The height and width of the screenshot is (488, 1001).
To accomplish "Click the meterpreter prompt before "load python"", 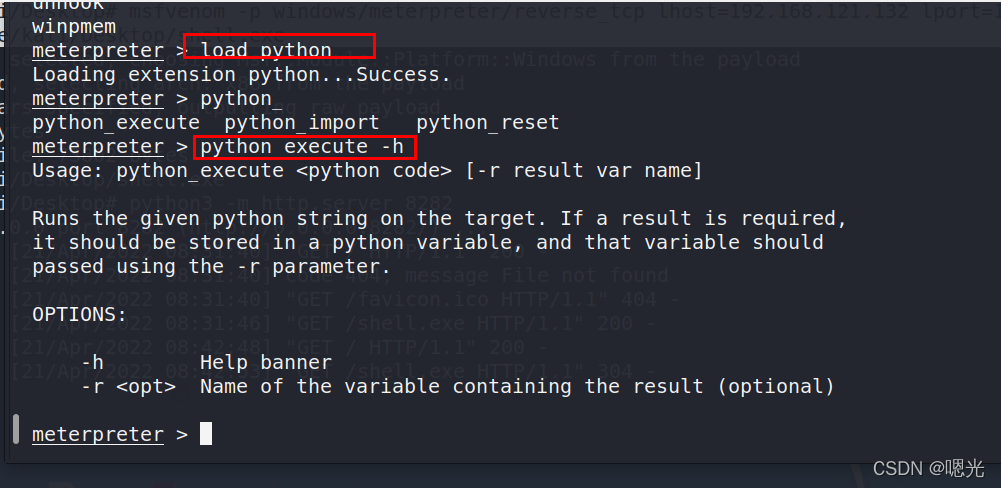I will [x=97, y=50].
